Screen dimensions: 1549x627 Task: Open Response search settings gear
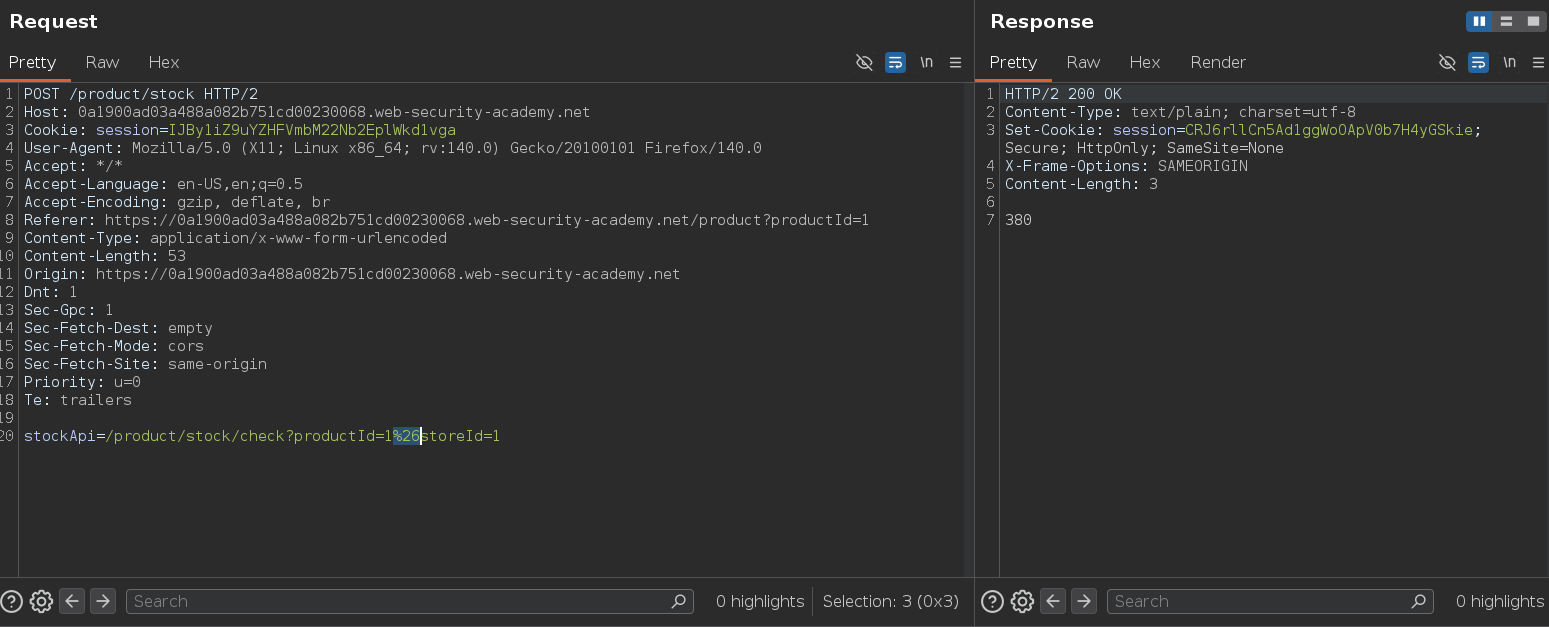[1022, 601]
